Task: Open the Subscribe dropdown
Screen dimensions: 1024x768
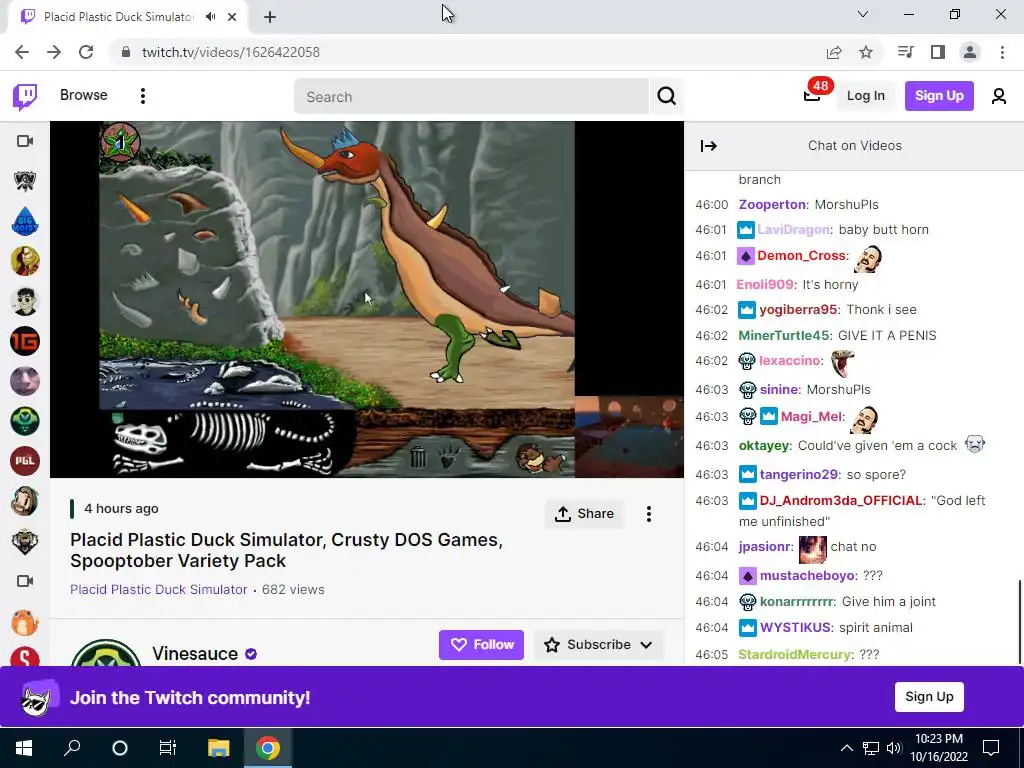Action: 599,645
